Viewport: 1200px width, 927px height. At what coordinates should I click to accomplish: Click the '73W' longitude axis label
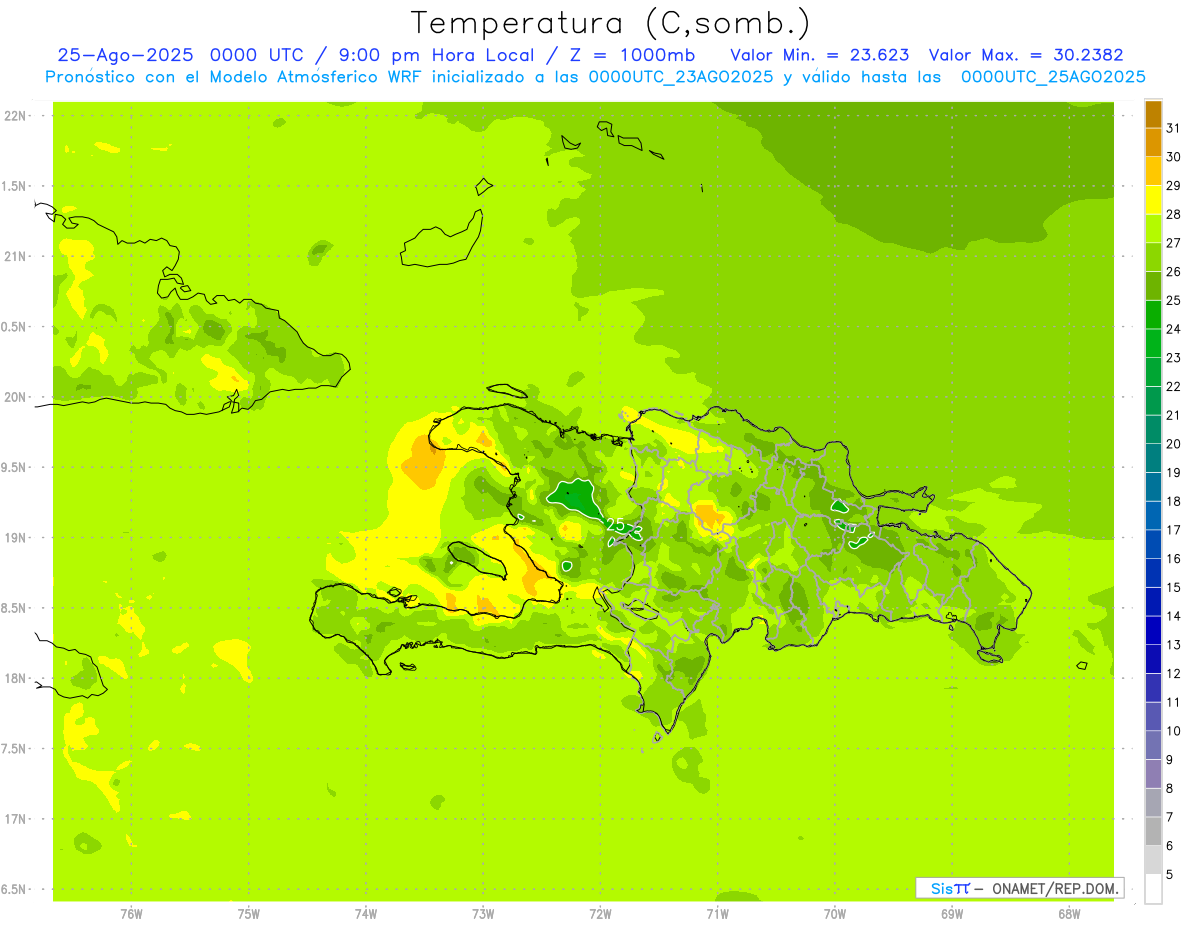483,914
